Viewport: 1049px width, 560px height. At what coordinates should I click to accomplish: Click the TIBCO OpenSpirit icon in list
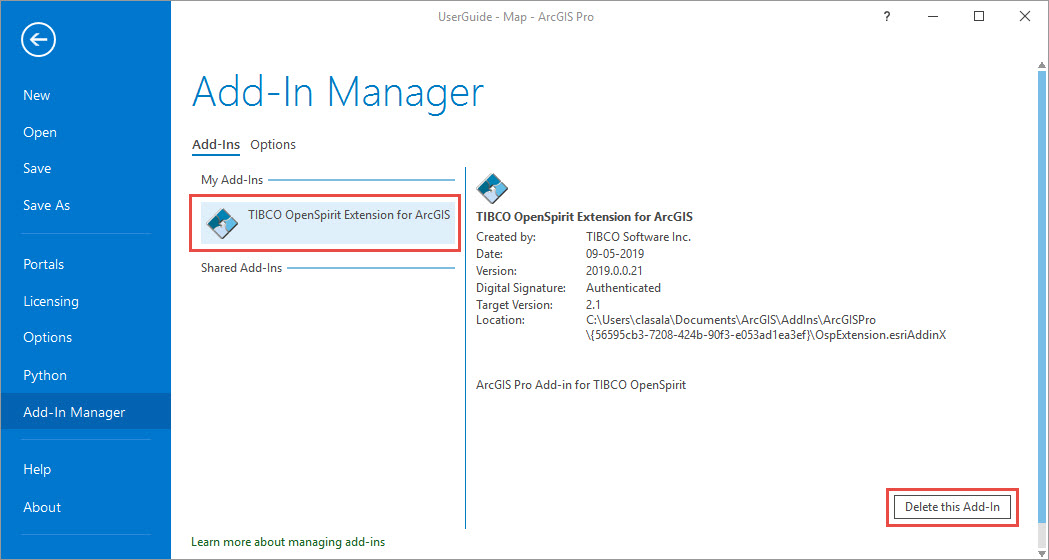222,223
